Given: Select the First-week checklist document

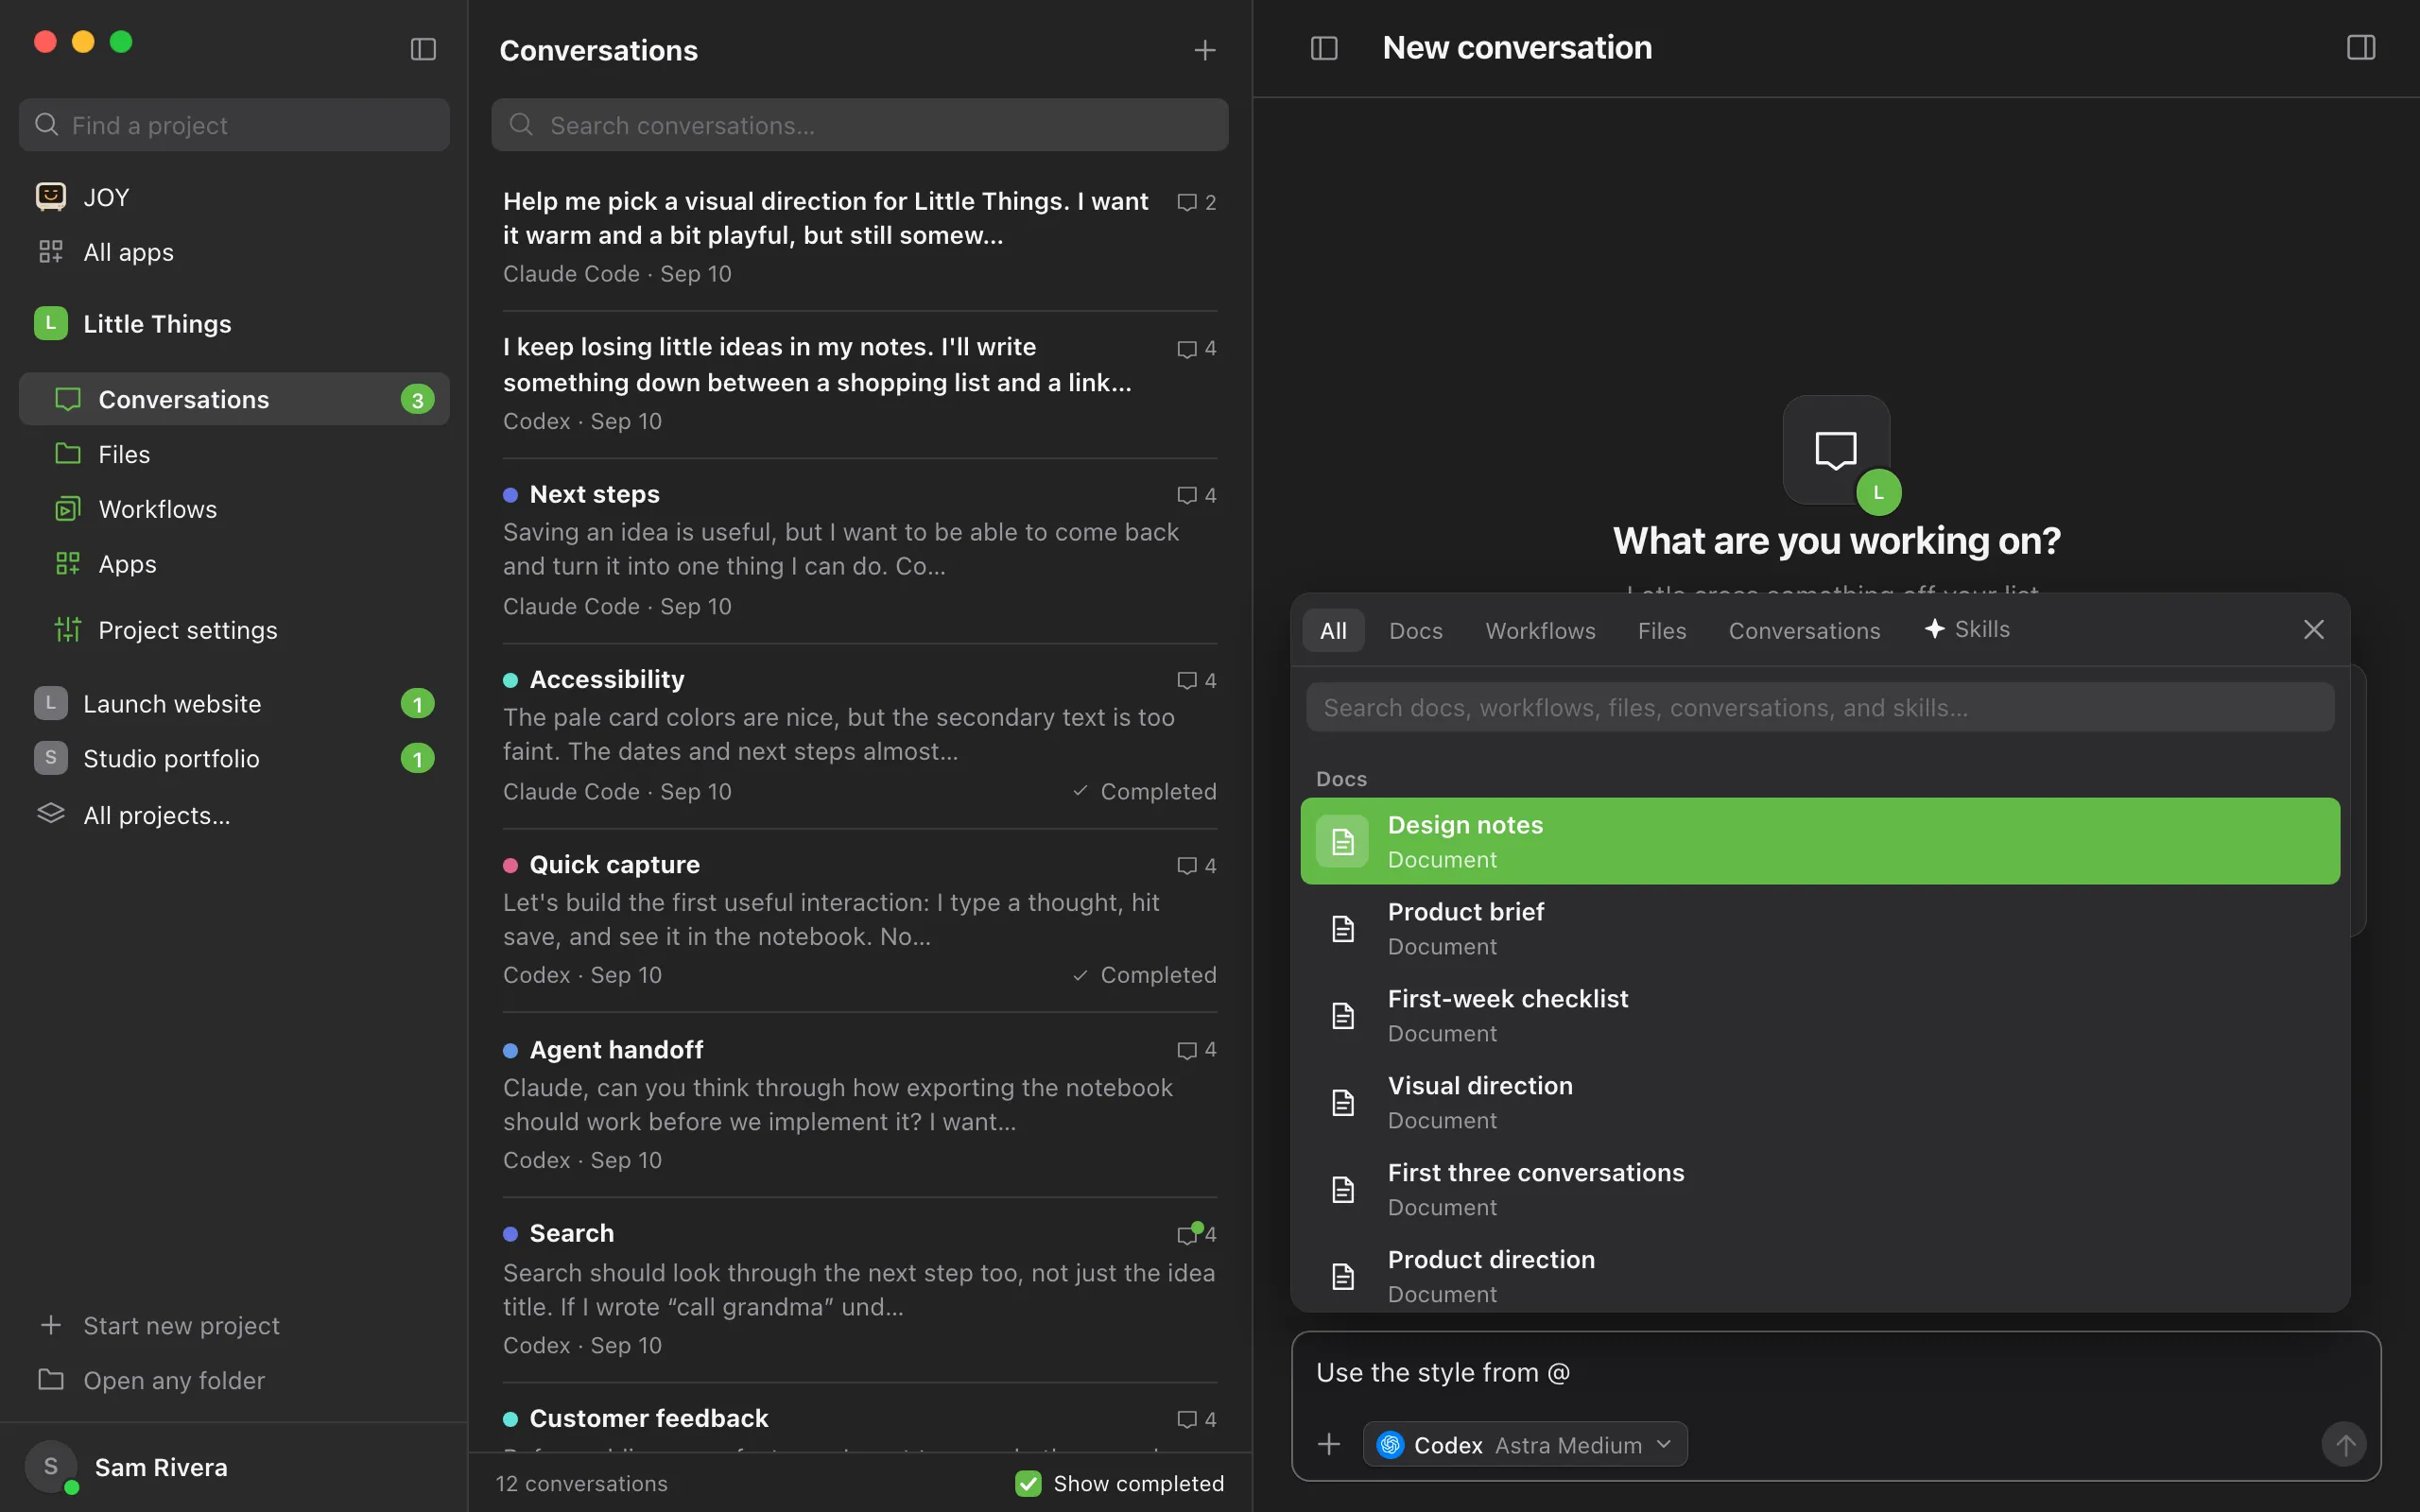Looking at the screenshot, I should tap(1820, 1015).
